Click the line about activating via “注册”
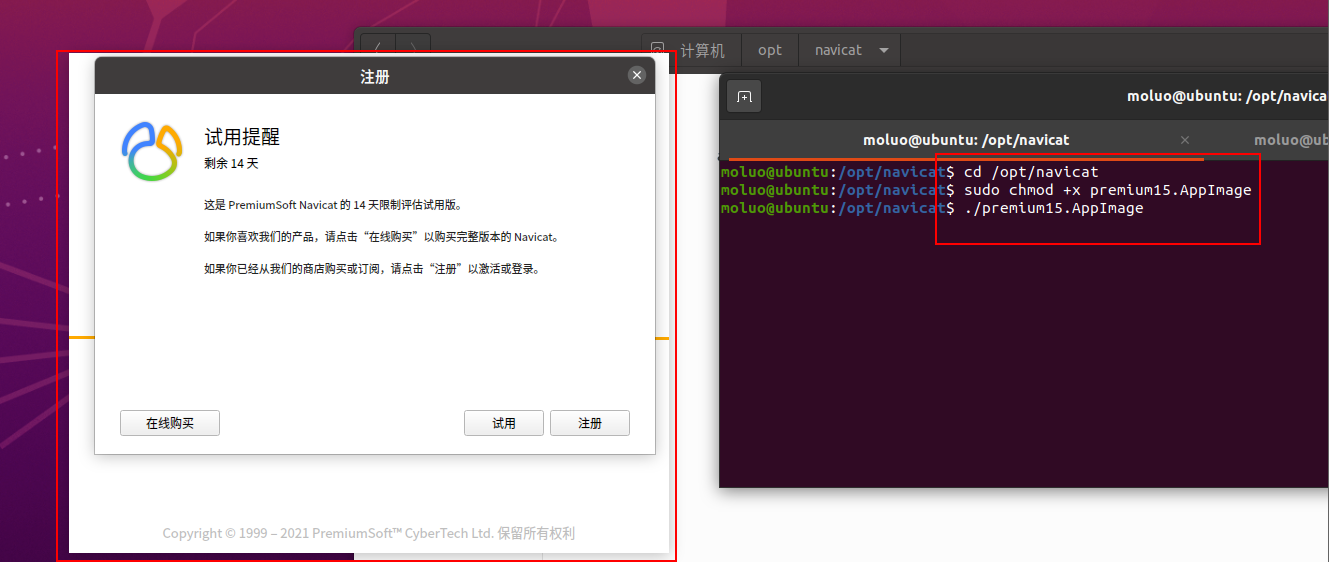Image resolution: width=1329 pixels, height=562 pixels. pos(372,269)
